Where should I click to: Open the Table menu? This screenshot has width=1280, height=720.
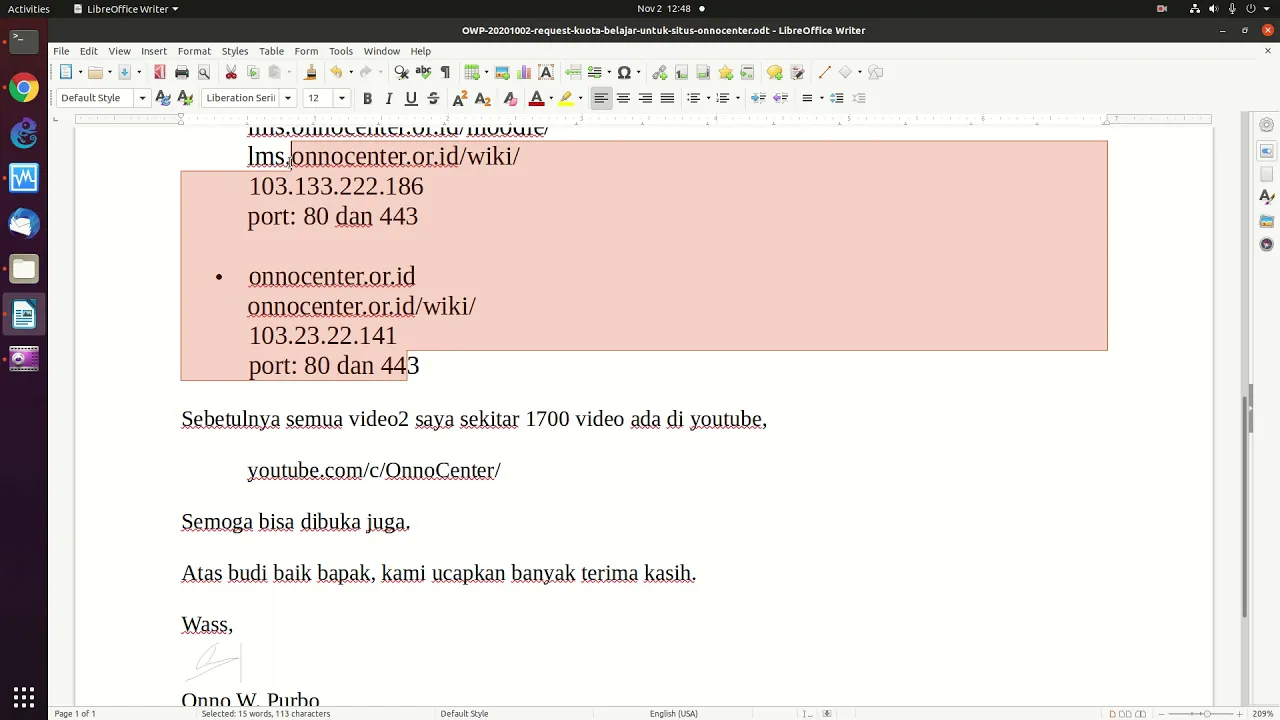271,51
